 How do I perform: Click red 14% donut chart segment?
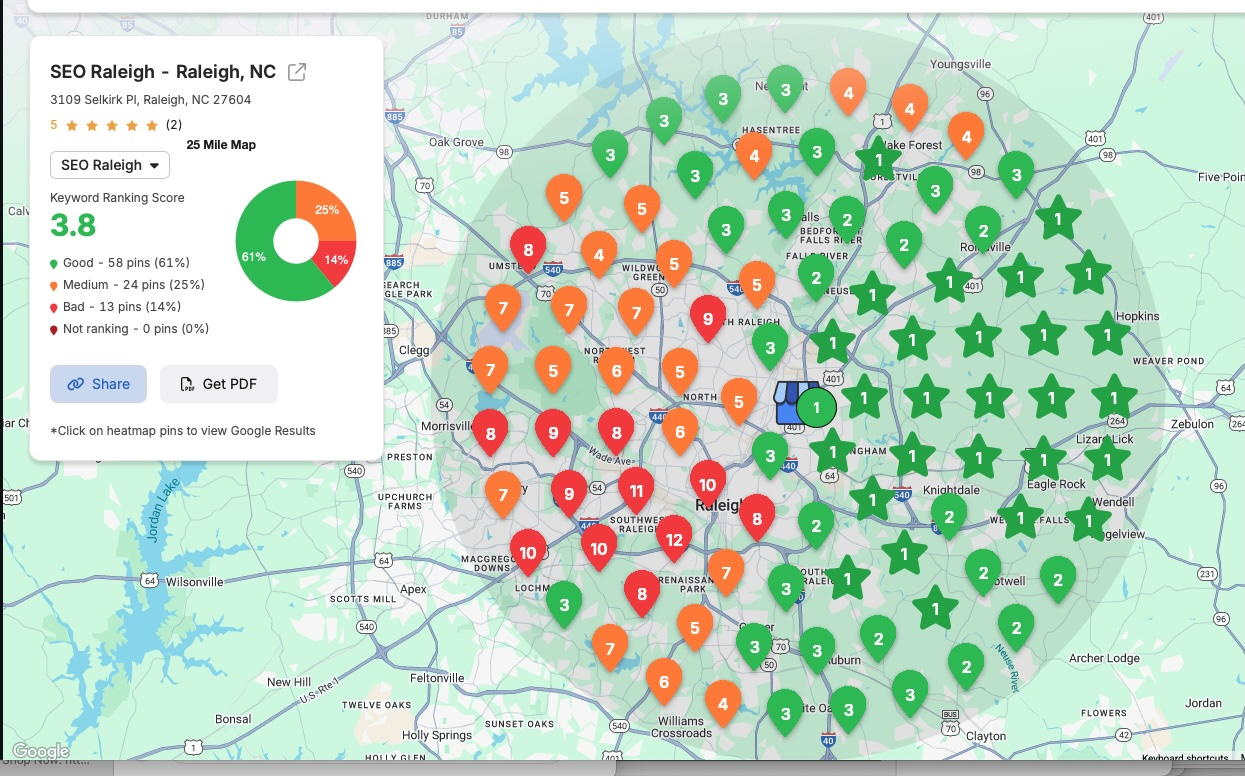click(x=335, y=262)
